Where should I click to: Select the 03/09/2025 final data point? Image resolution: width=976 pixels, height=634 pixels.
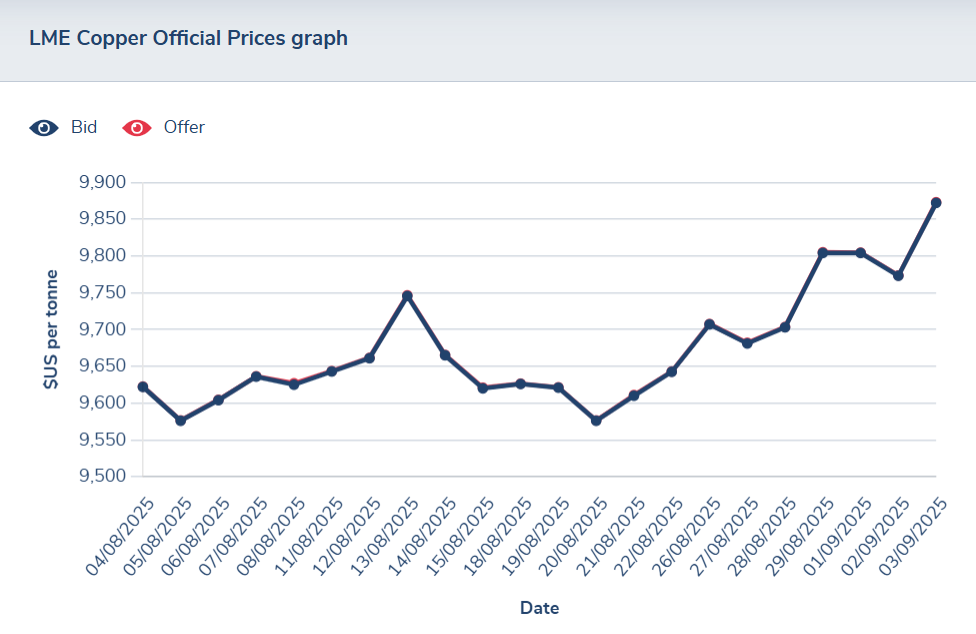coord(936,203)
